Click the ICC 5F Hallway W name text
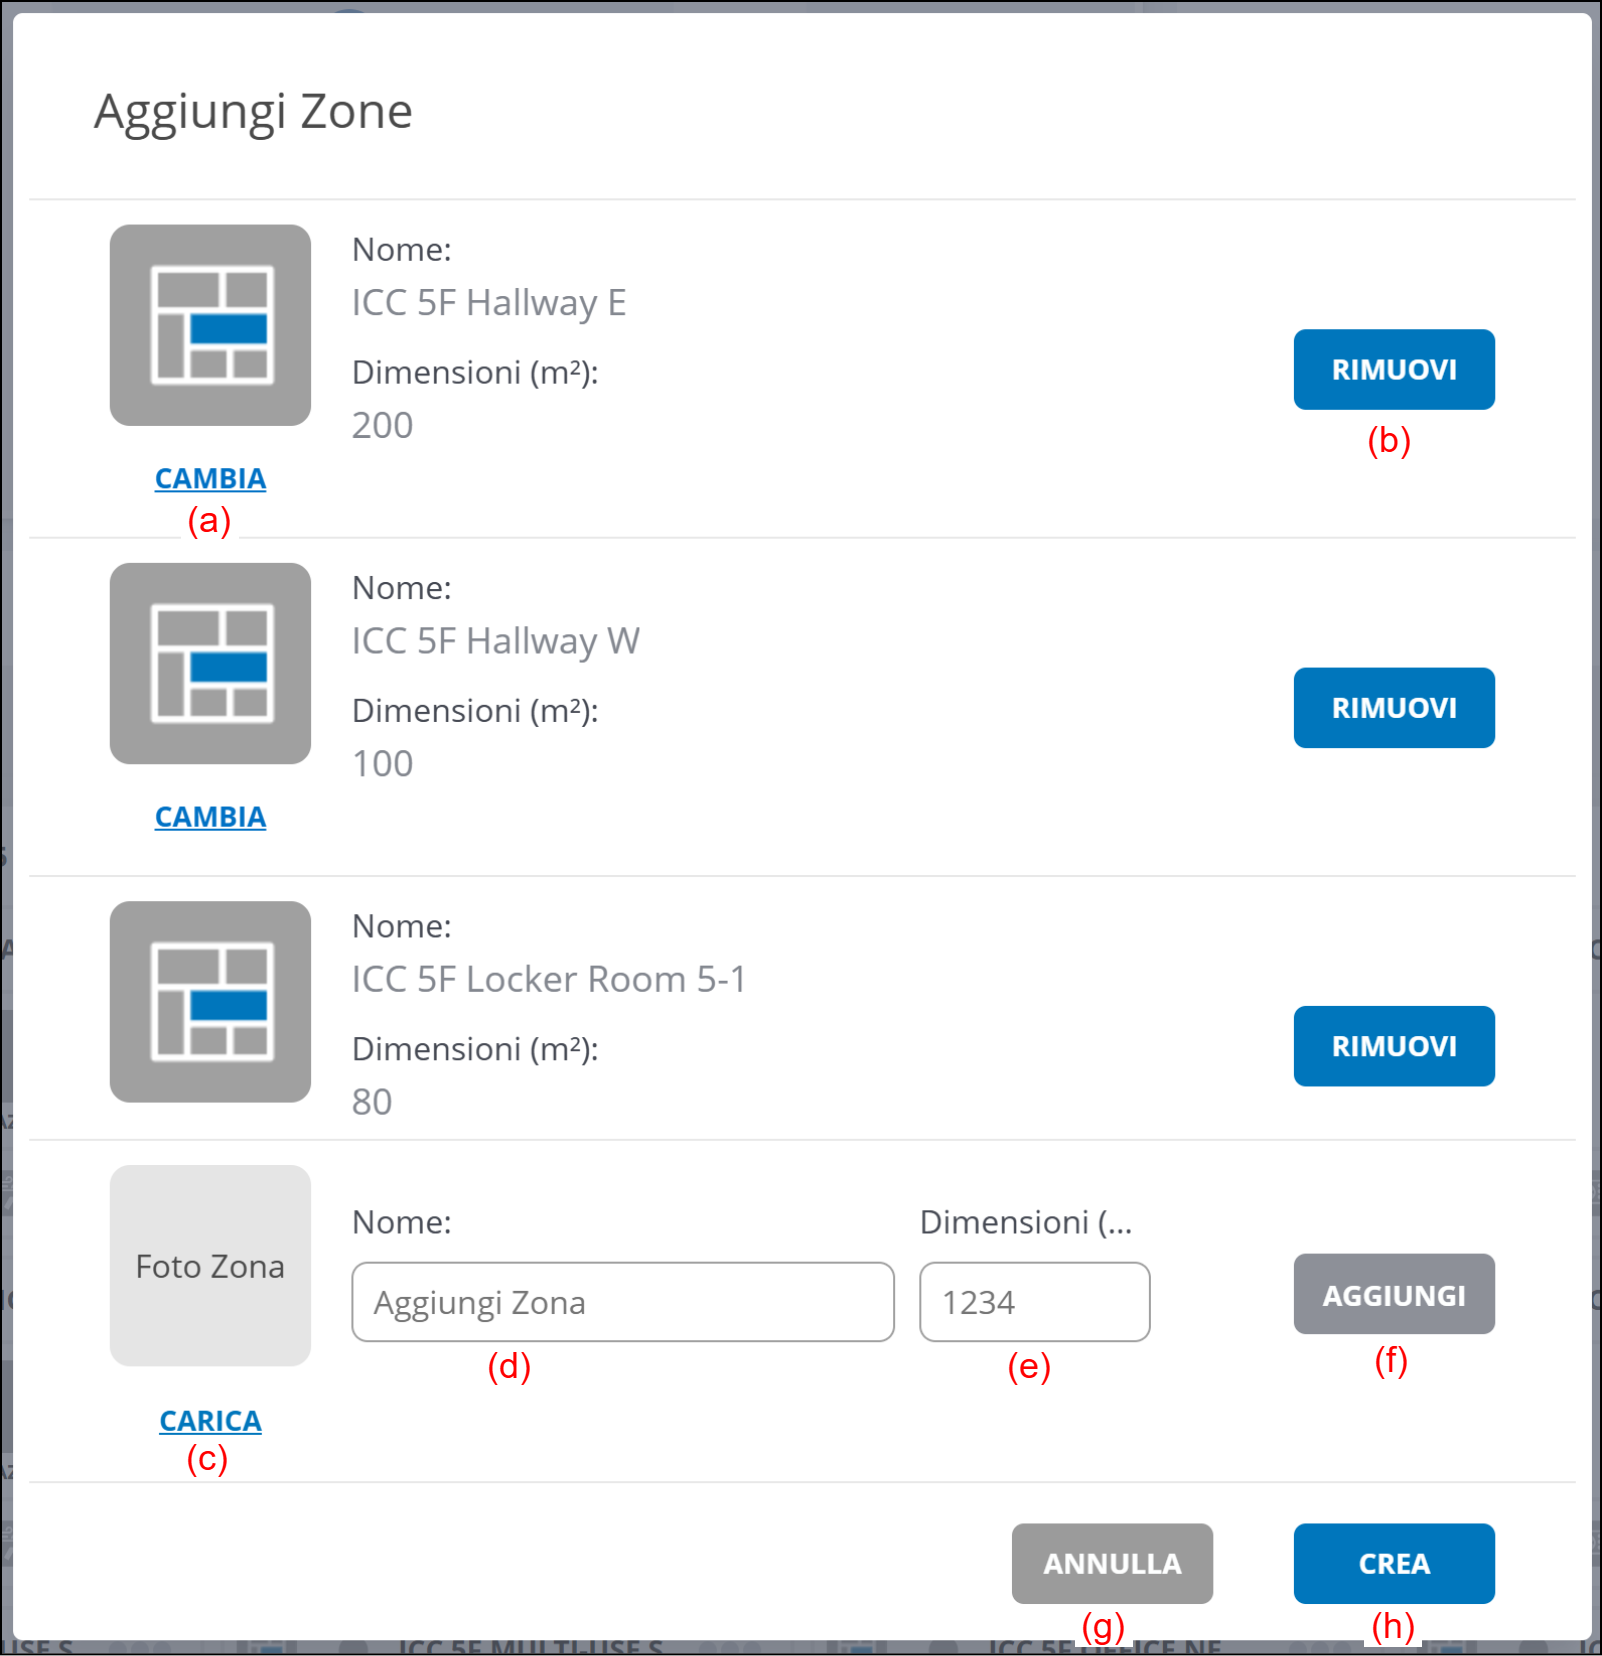Screen dimensions: 1602x1656 pos(495,640)
